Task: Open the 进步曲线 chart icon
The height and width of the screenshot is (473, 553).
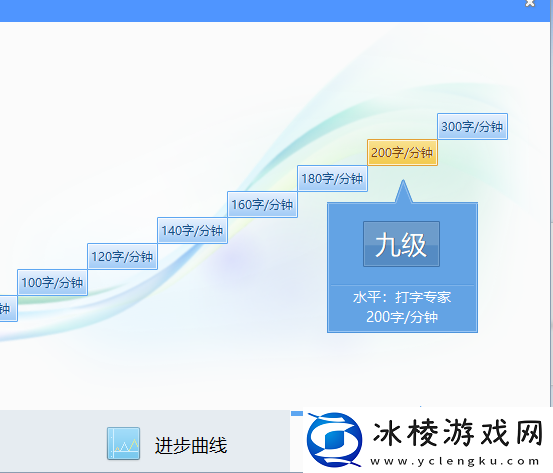Action: pyautogui.click(x=123, y=443)
